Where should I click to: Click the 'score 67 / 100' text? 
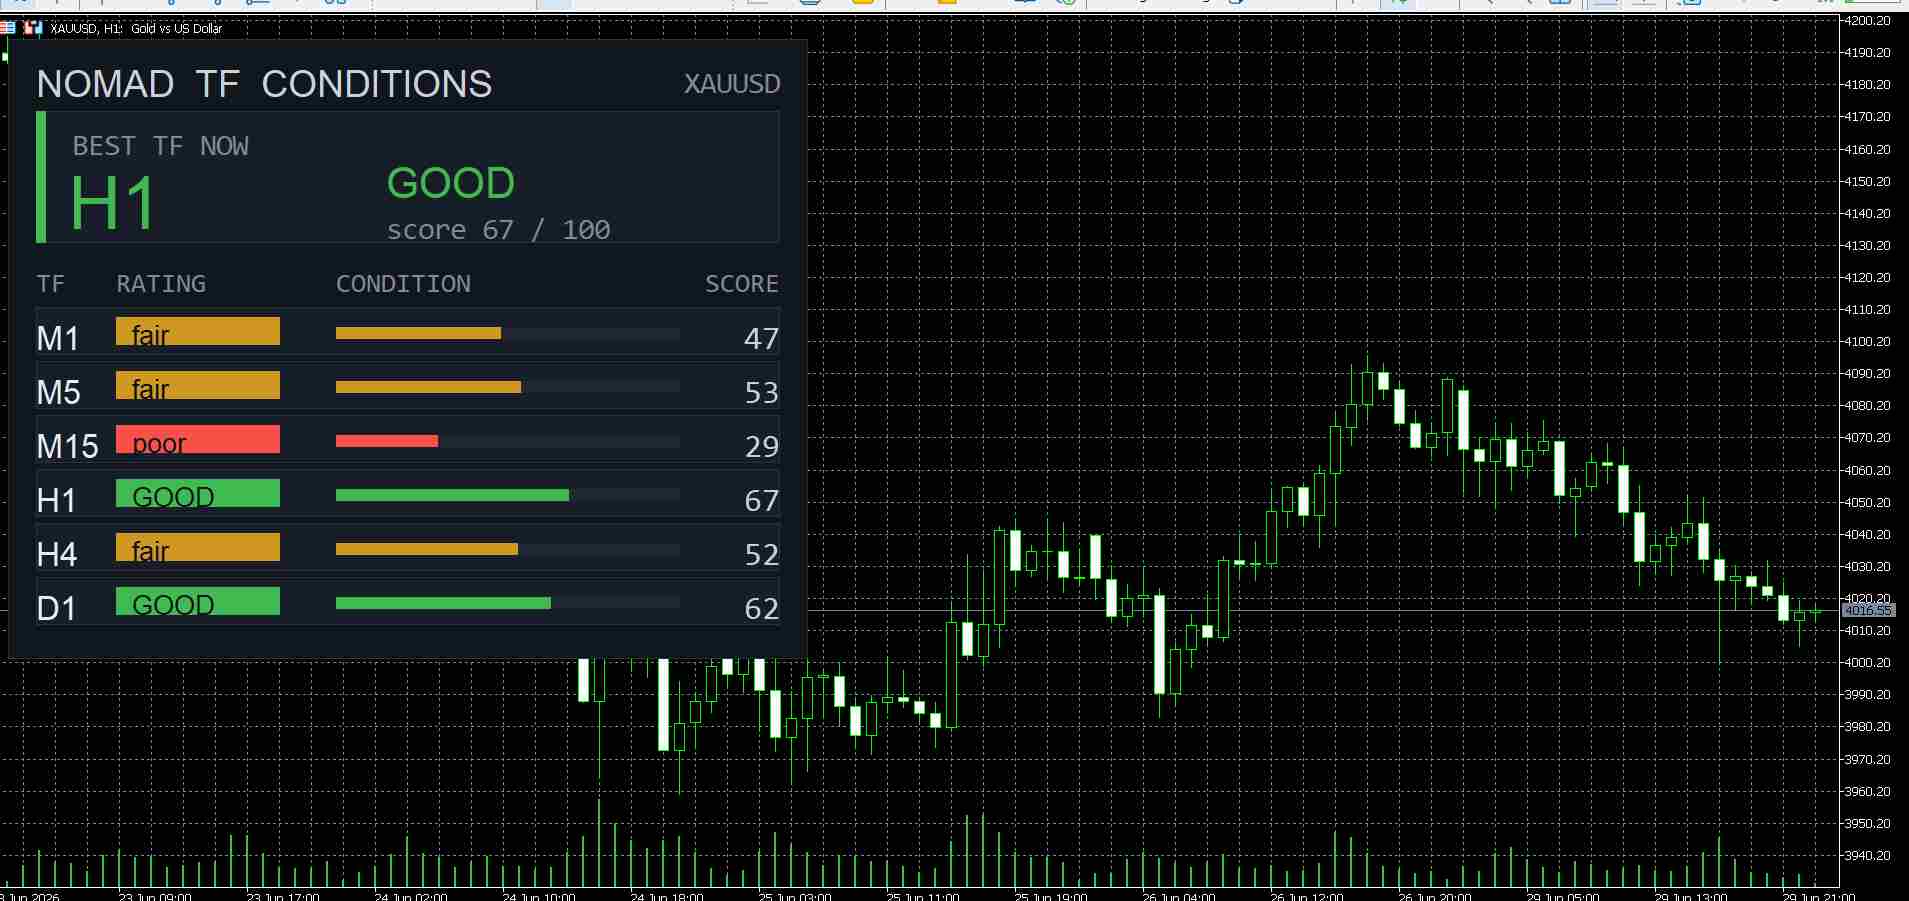tap(499, 230)
